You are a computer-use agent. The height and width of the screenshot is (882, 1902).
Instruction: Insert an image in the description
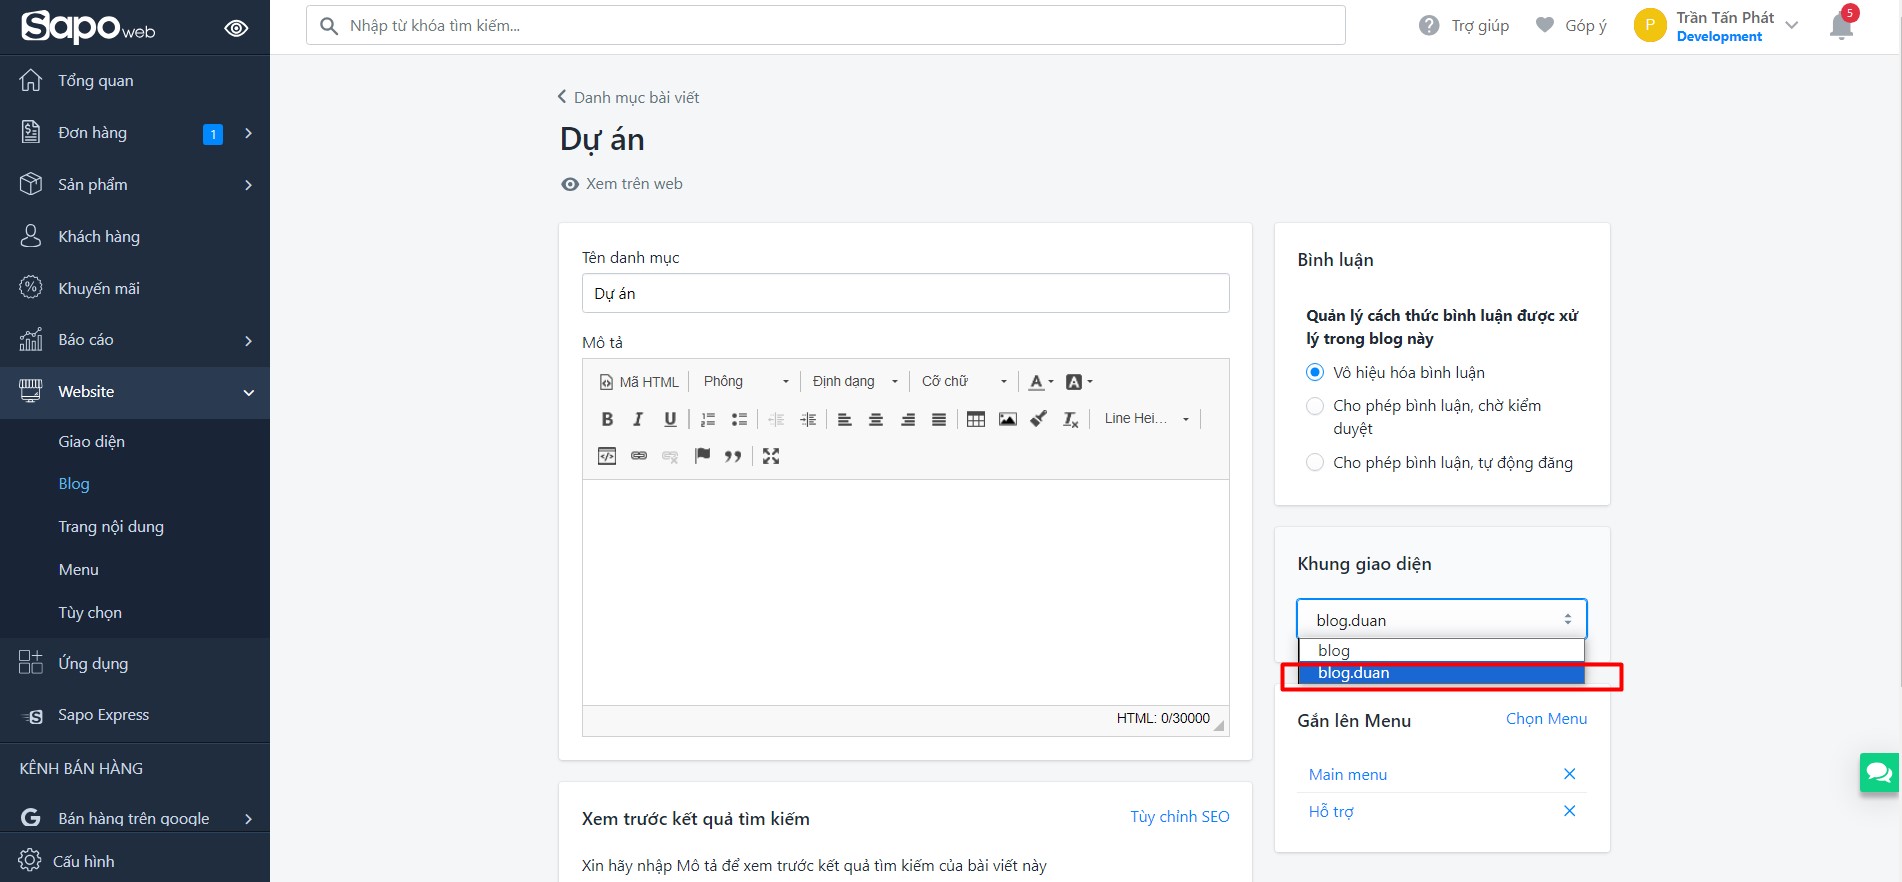(1008, 419)
